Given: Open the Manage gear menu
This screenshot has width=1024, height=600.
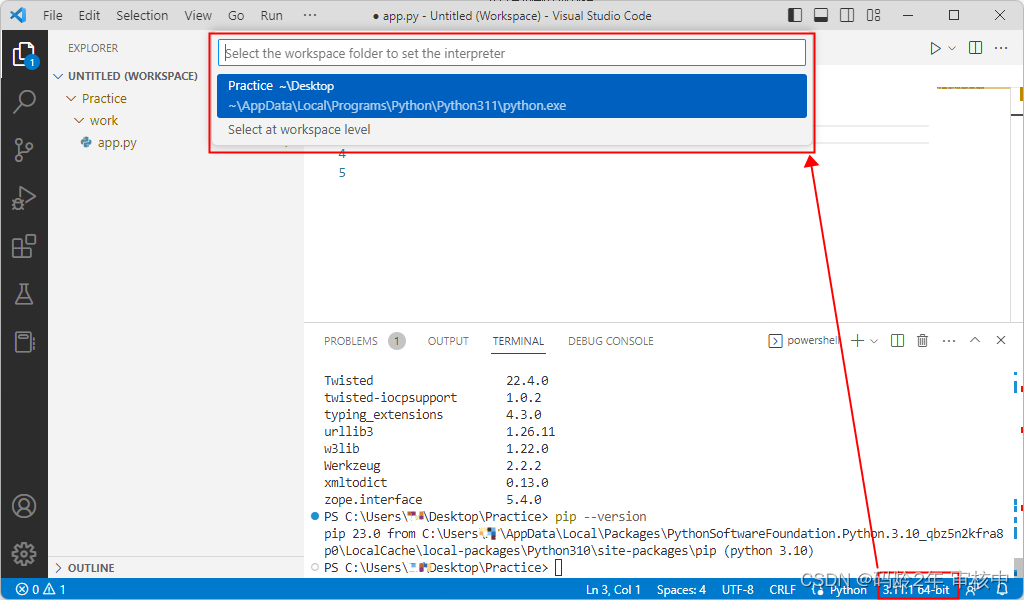Looking at the screenshot, I should (24, 554).
